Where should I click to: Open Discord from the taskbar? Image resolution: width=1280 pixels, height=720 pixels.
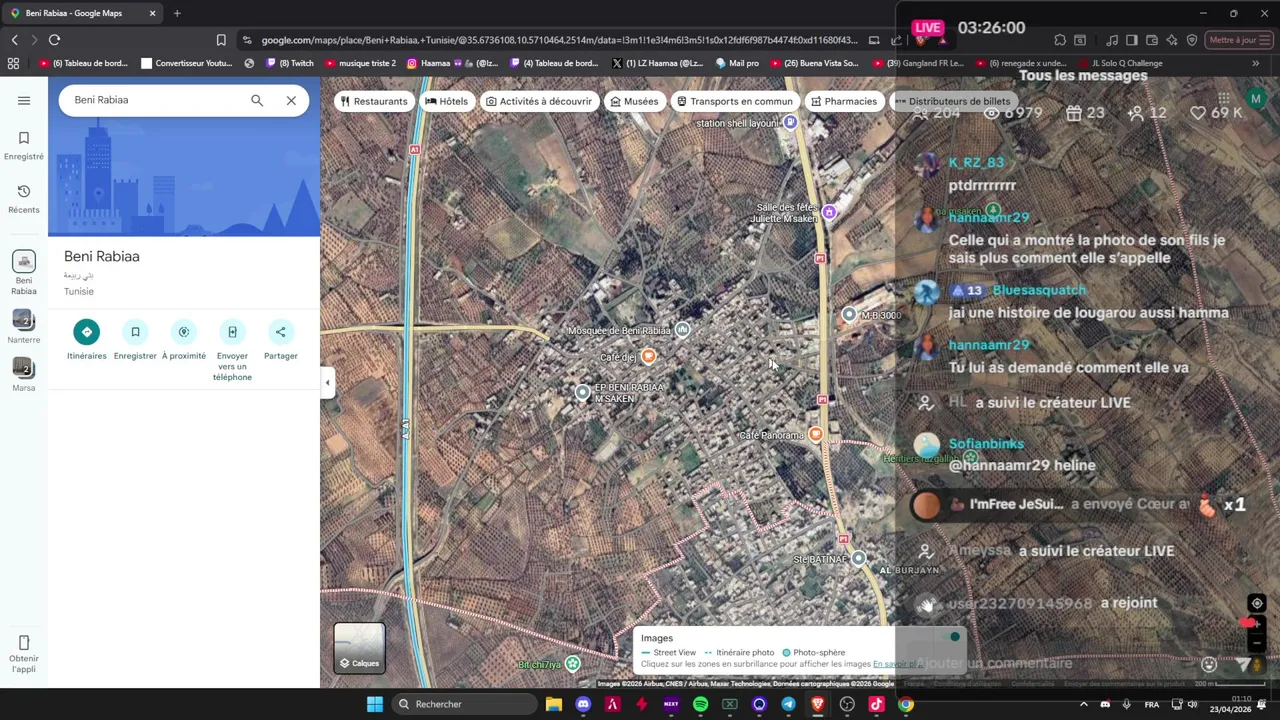tap(583, 704)
